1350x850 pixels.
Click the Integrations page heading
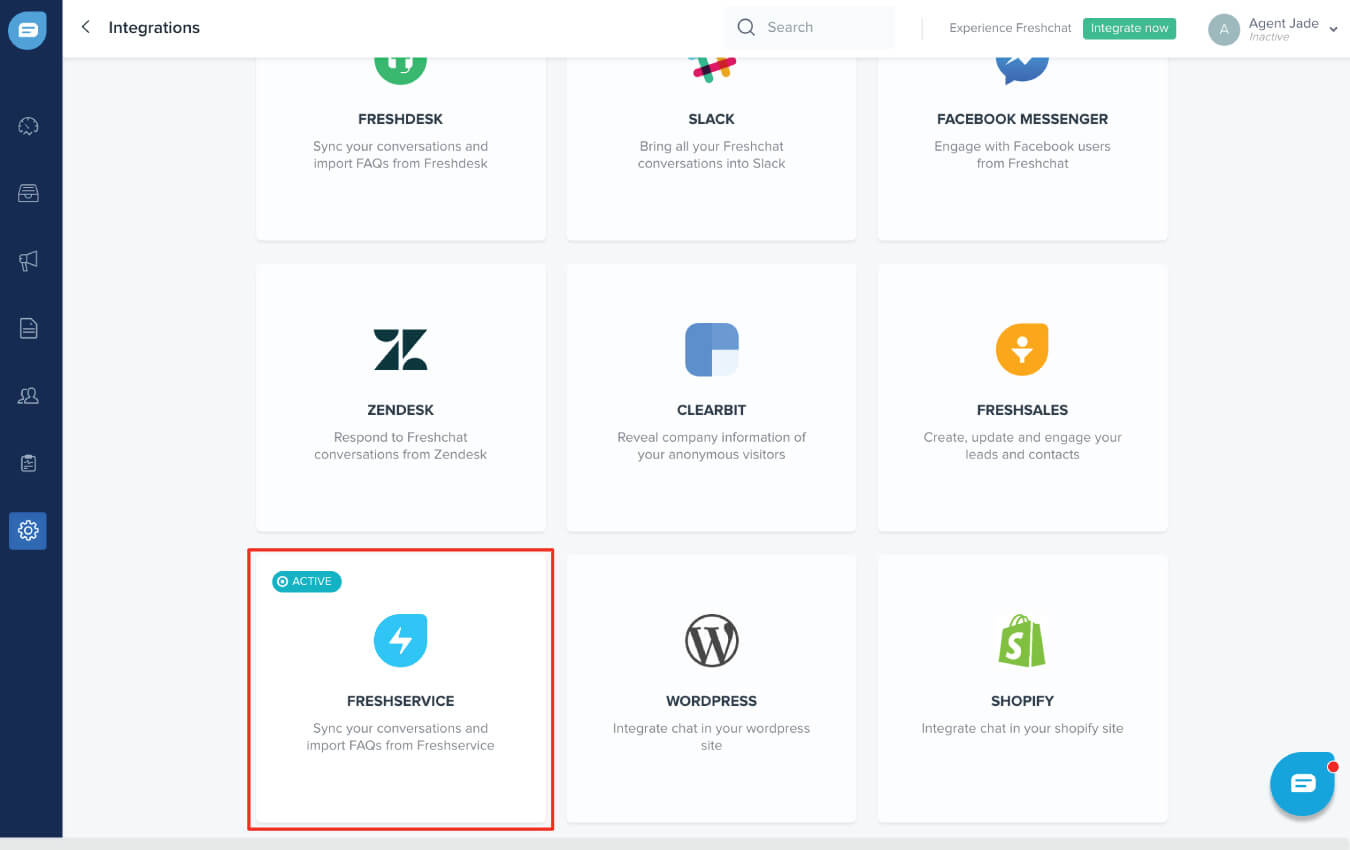tap(154, 28)
